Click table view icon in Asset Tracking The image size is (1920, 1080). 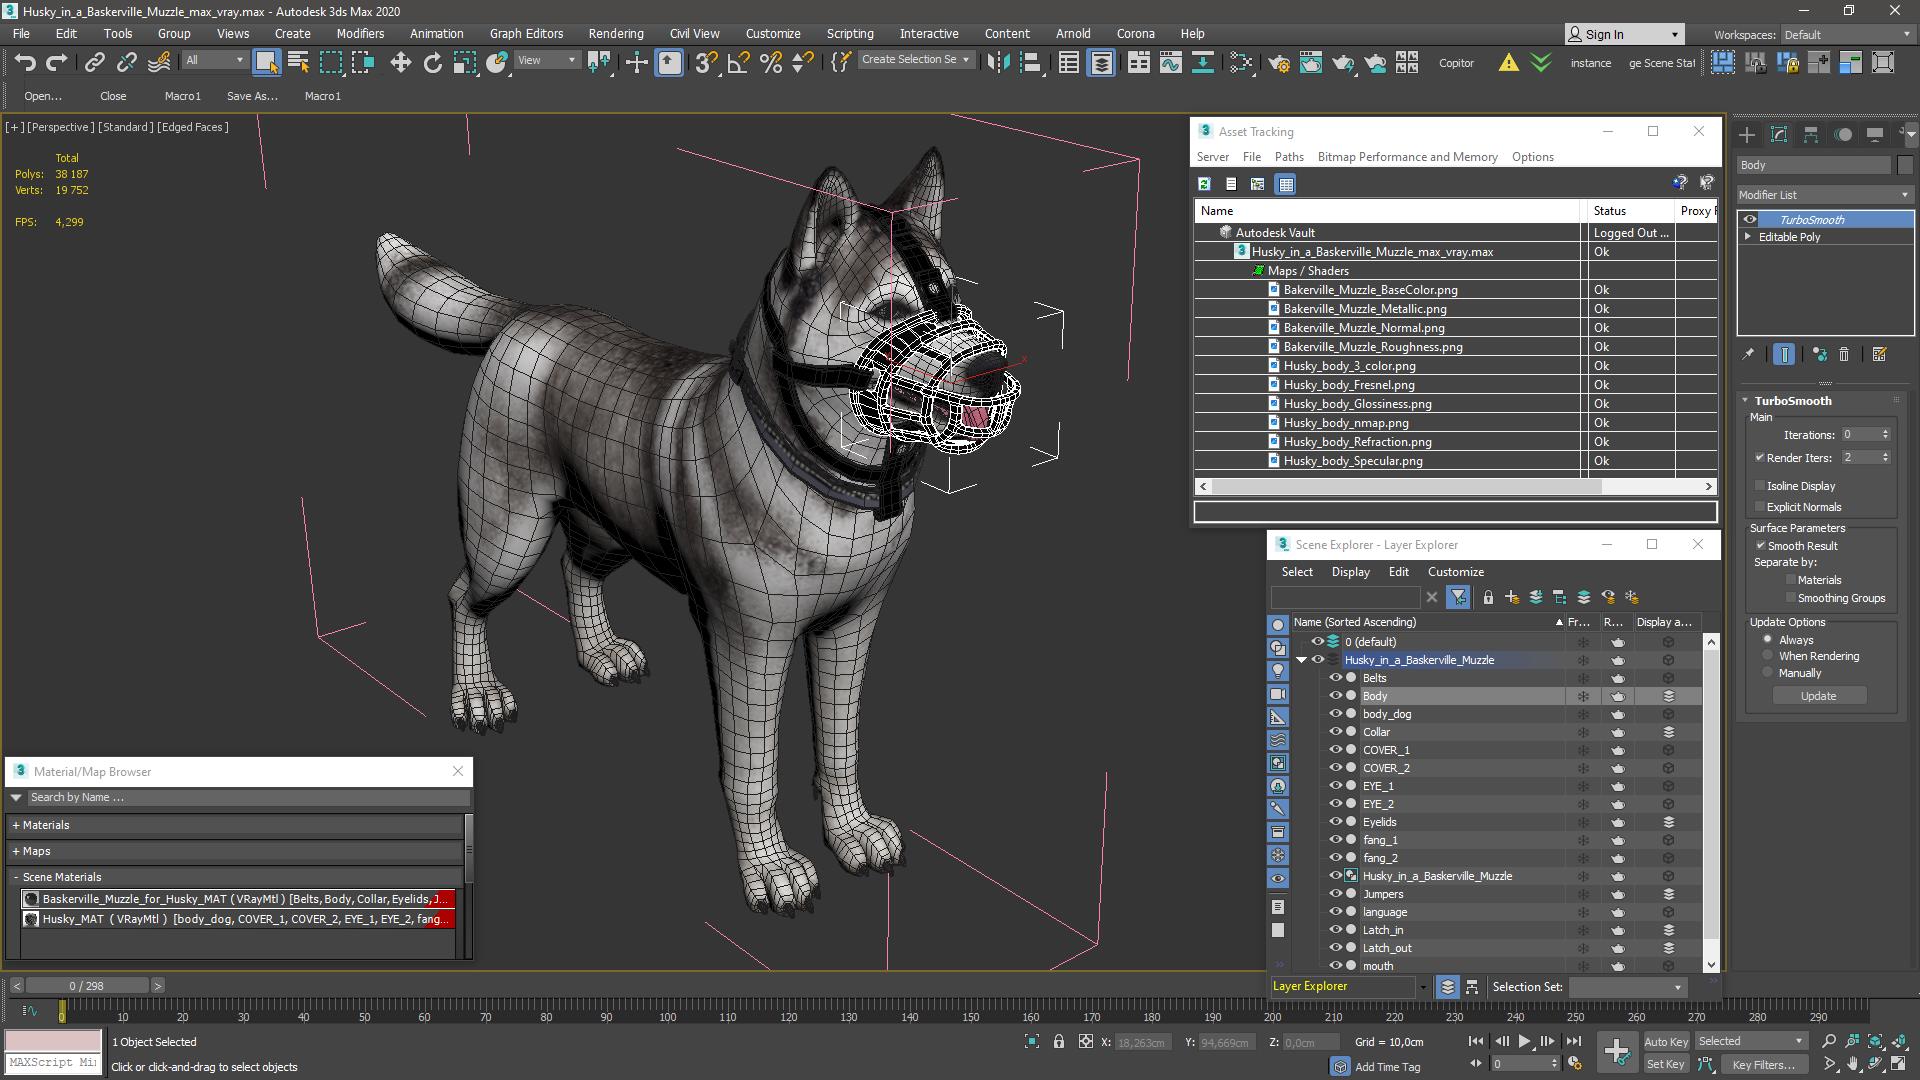click(x=1286, y=184)
